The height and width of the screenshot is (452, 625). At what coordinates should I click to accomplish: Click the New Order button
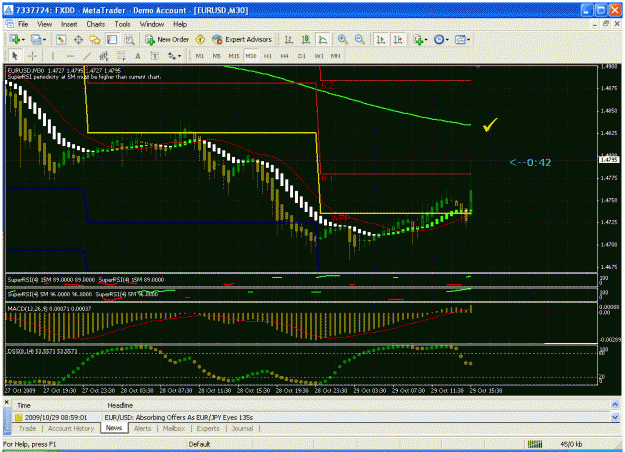tap(167, 39)
